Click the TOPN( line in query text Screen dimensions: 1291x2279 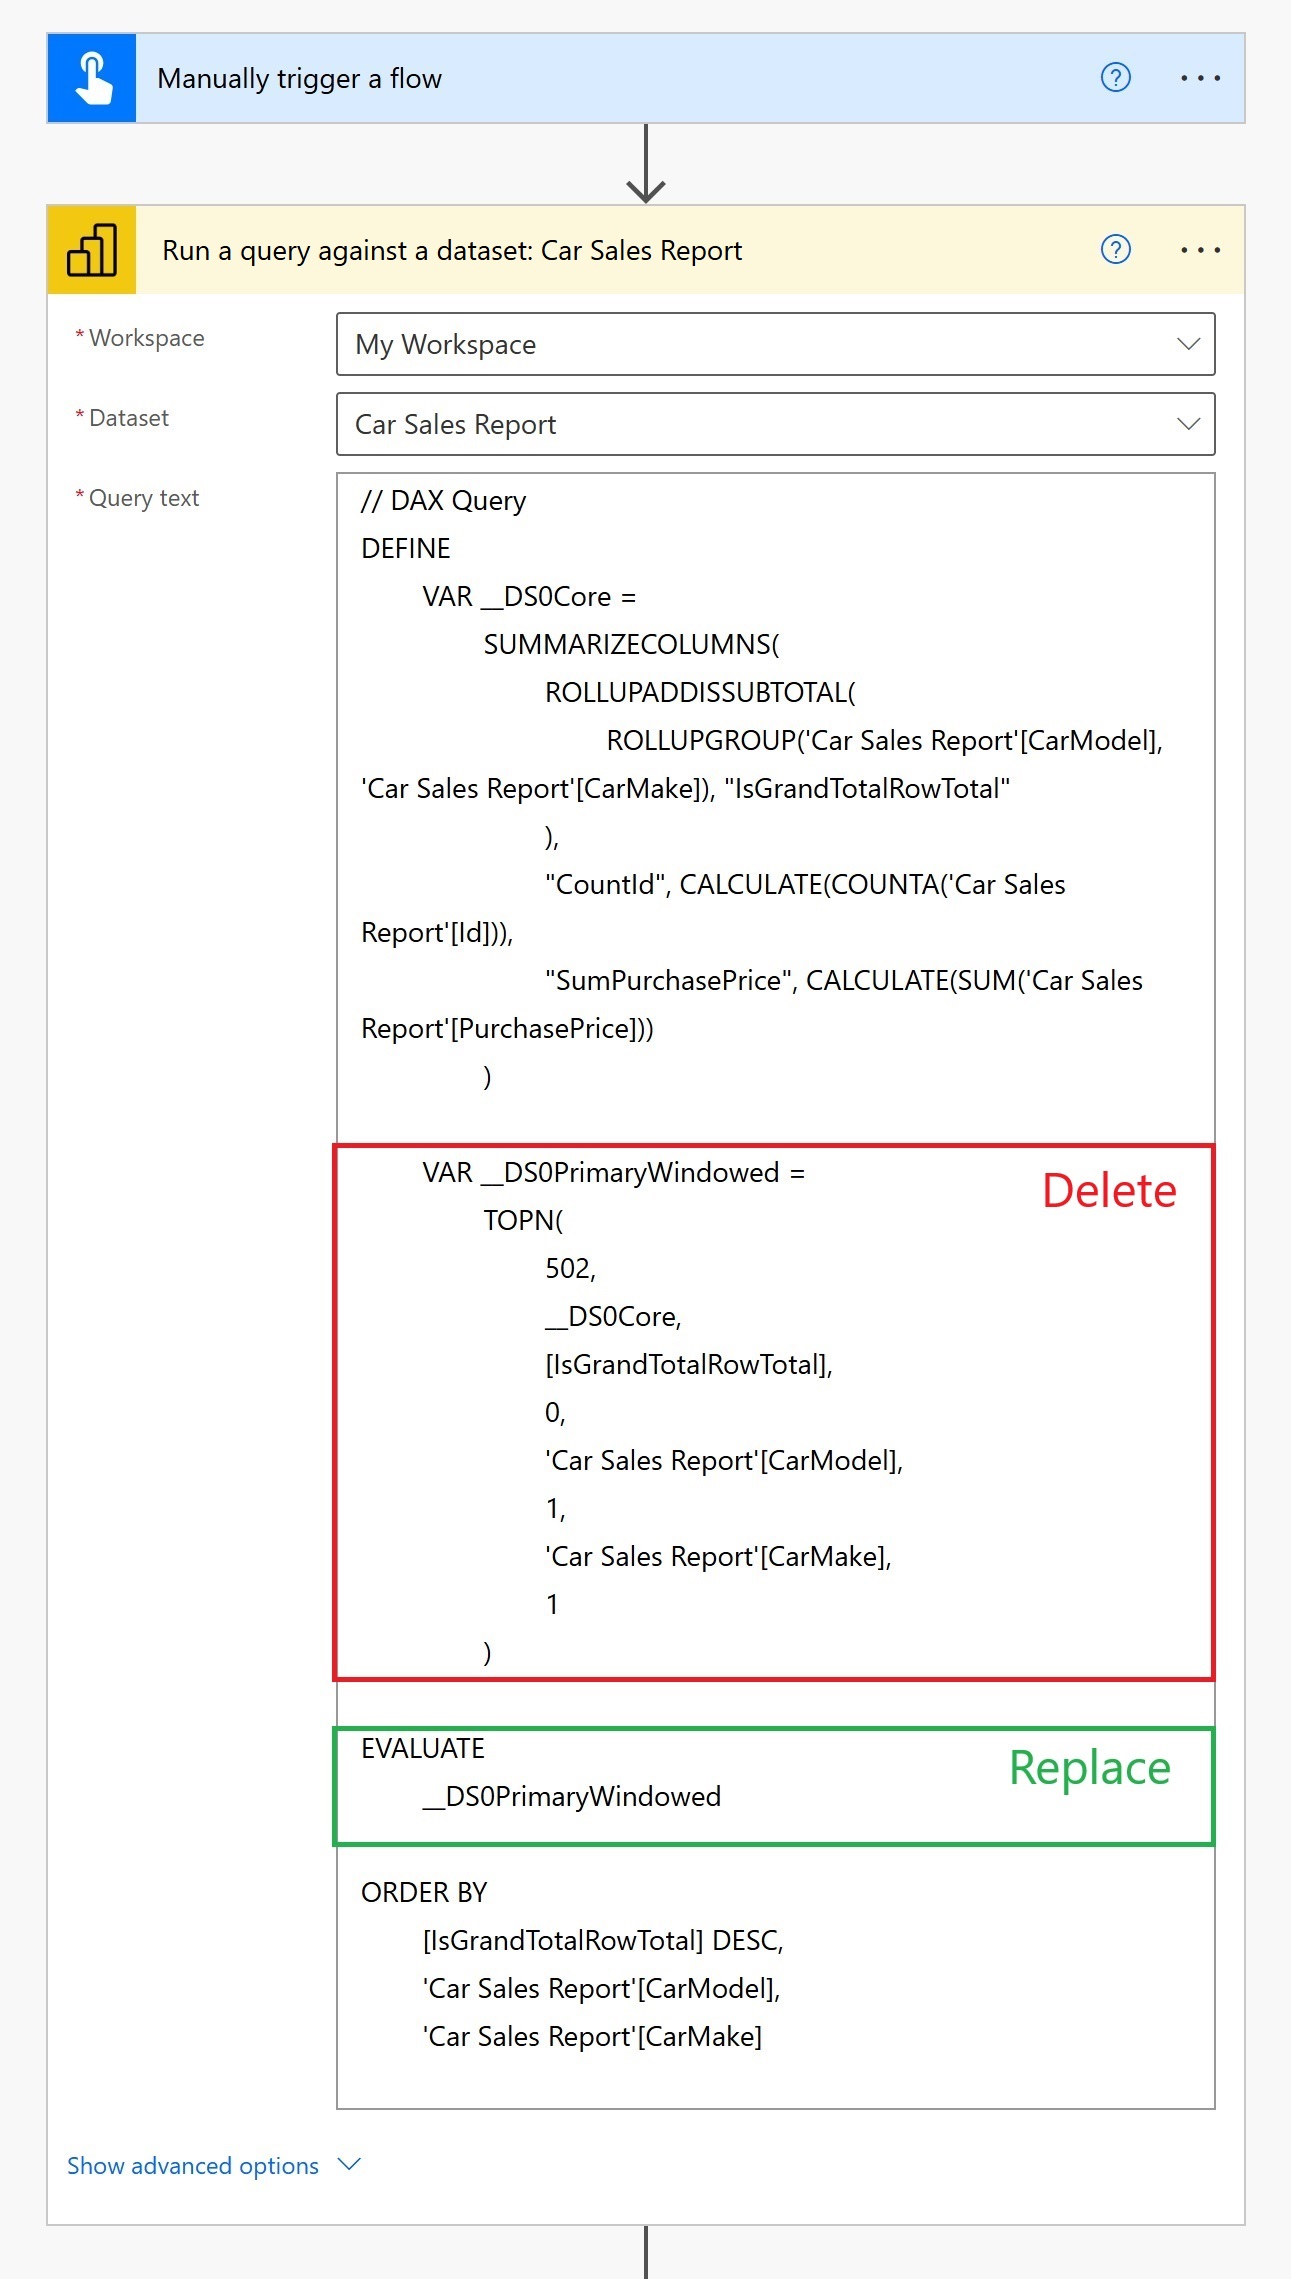(x=523, y=1220)
